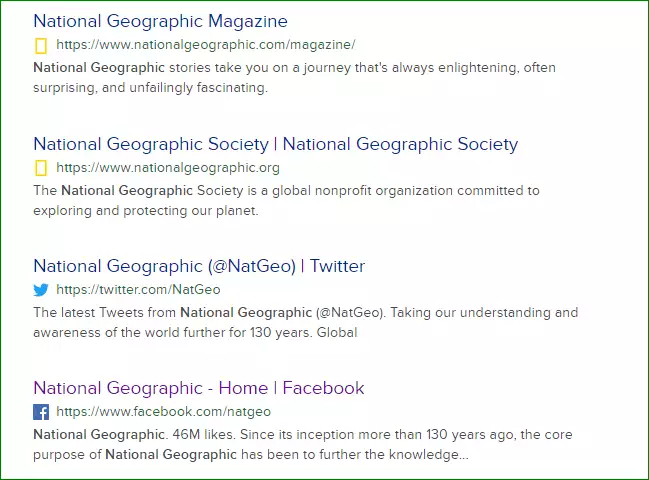Click the National Geographic Magazine favicon

[41, 45]
